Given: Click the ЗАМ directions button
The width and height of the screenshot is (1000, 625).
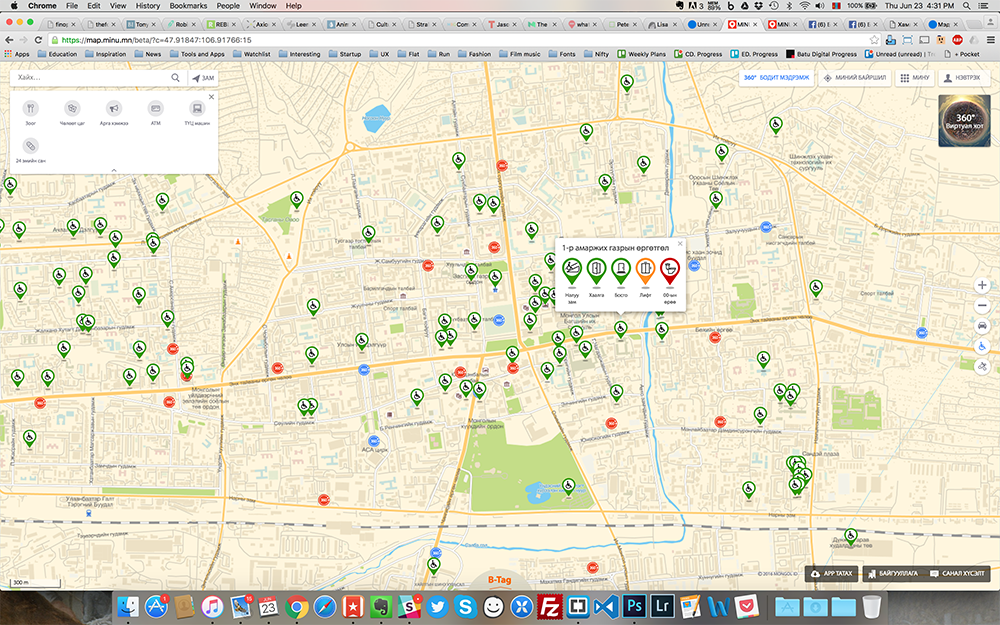Looking at the screenshot, I should (x=203, y=77).
